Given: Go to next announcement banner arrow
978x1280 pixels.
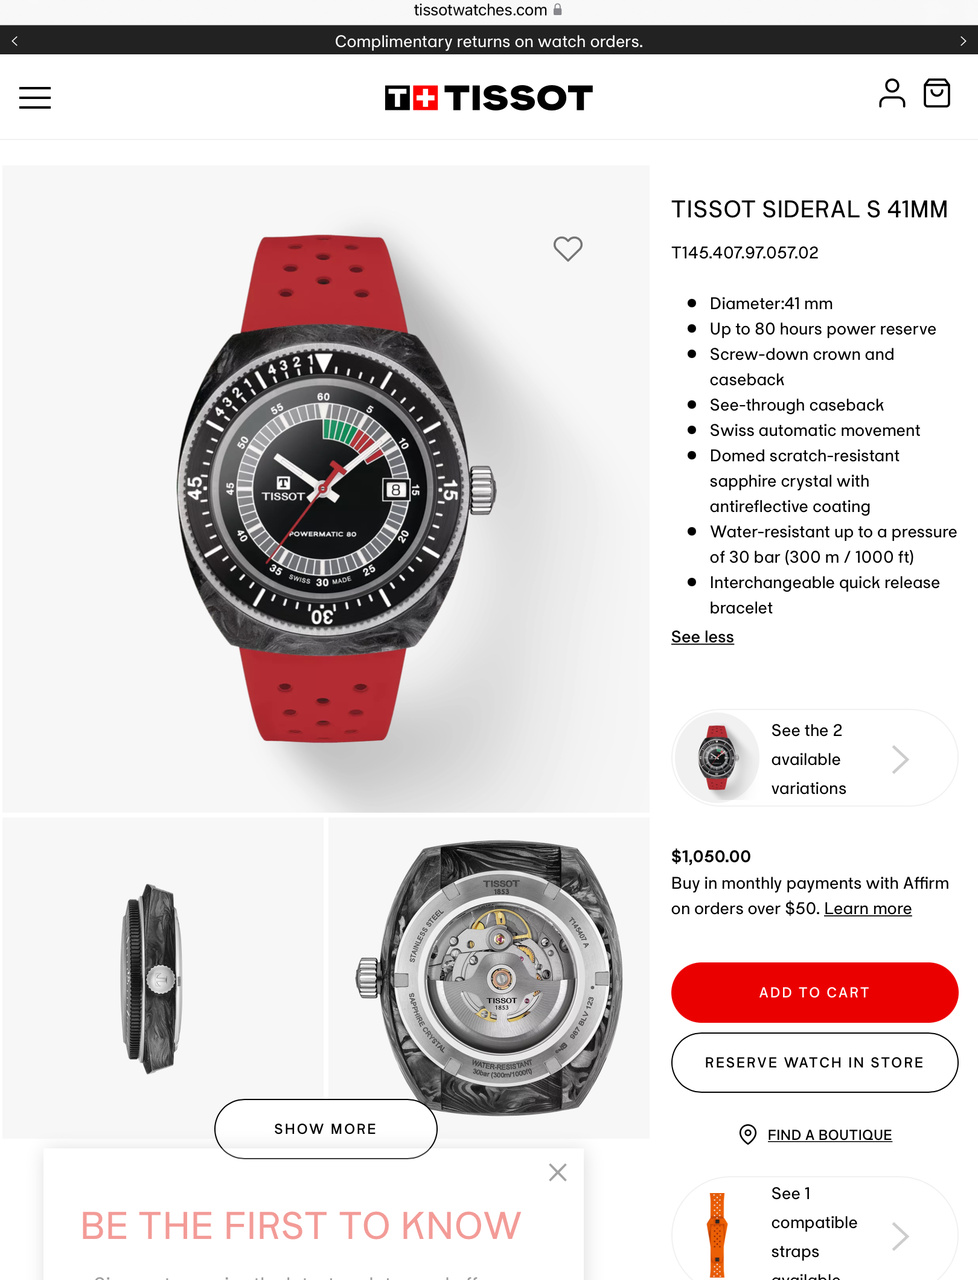Looking at the screenshot, I should [963, 41].
